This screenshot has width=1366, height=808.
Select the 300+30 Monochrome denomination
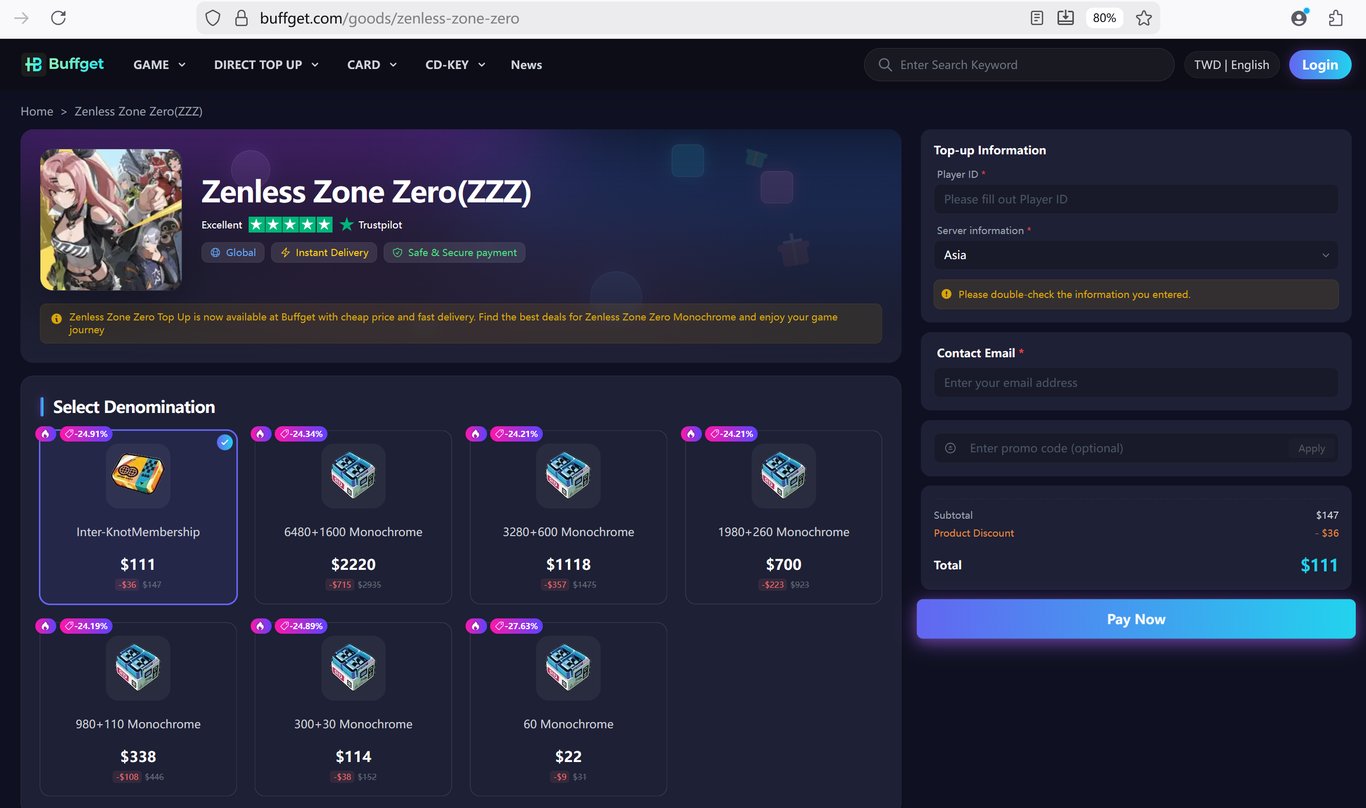[x=353, y=709]
